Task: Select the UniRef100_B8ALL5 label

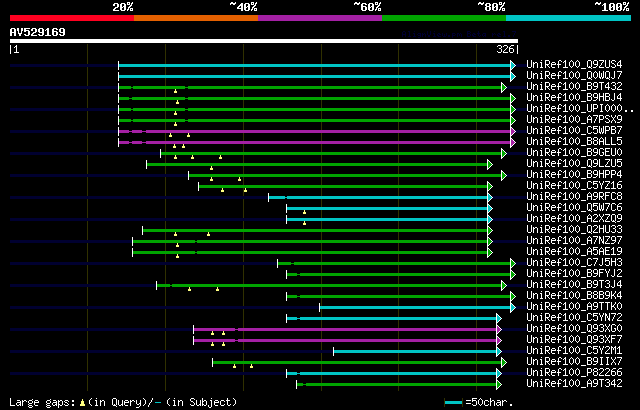Action: 574,142
